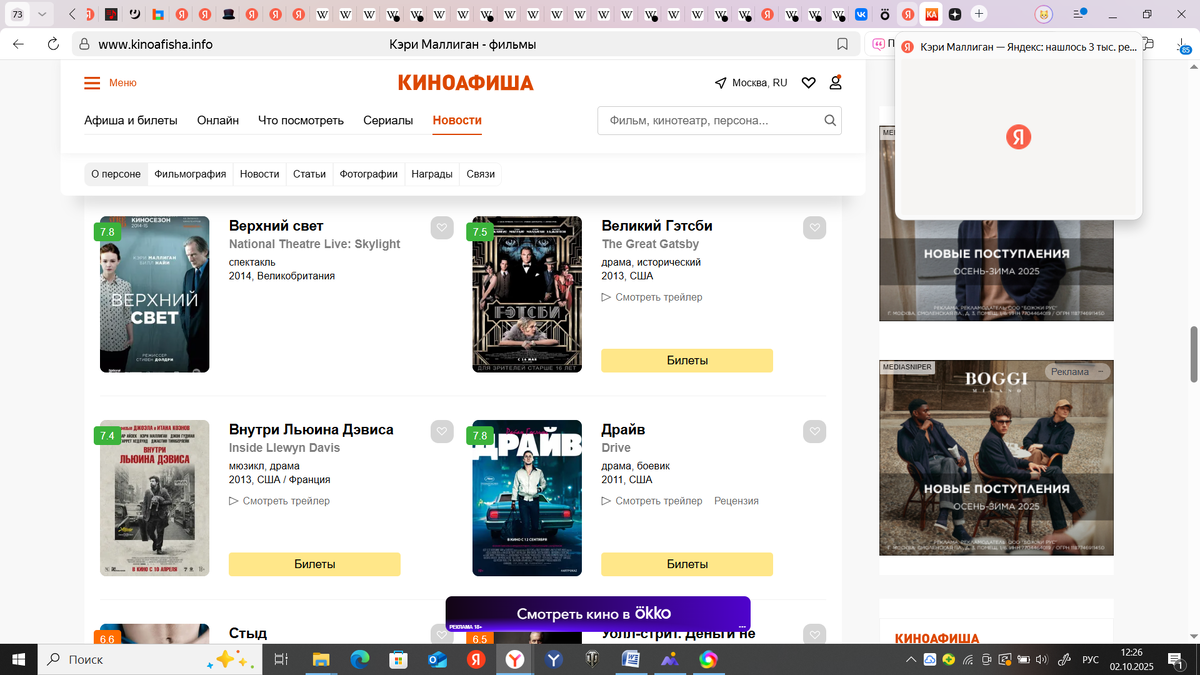Image resolution: width=1200 pixels, height=675 pixels.
Task: Open Microsoft Store taskbar icon
Action: click(398, 660)
